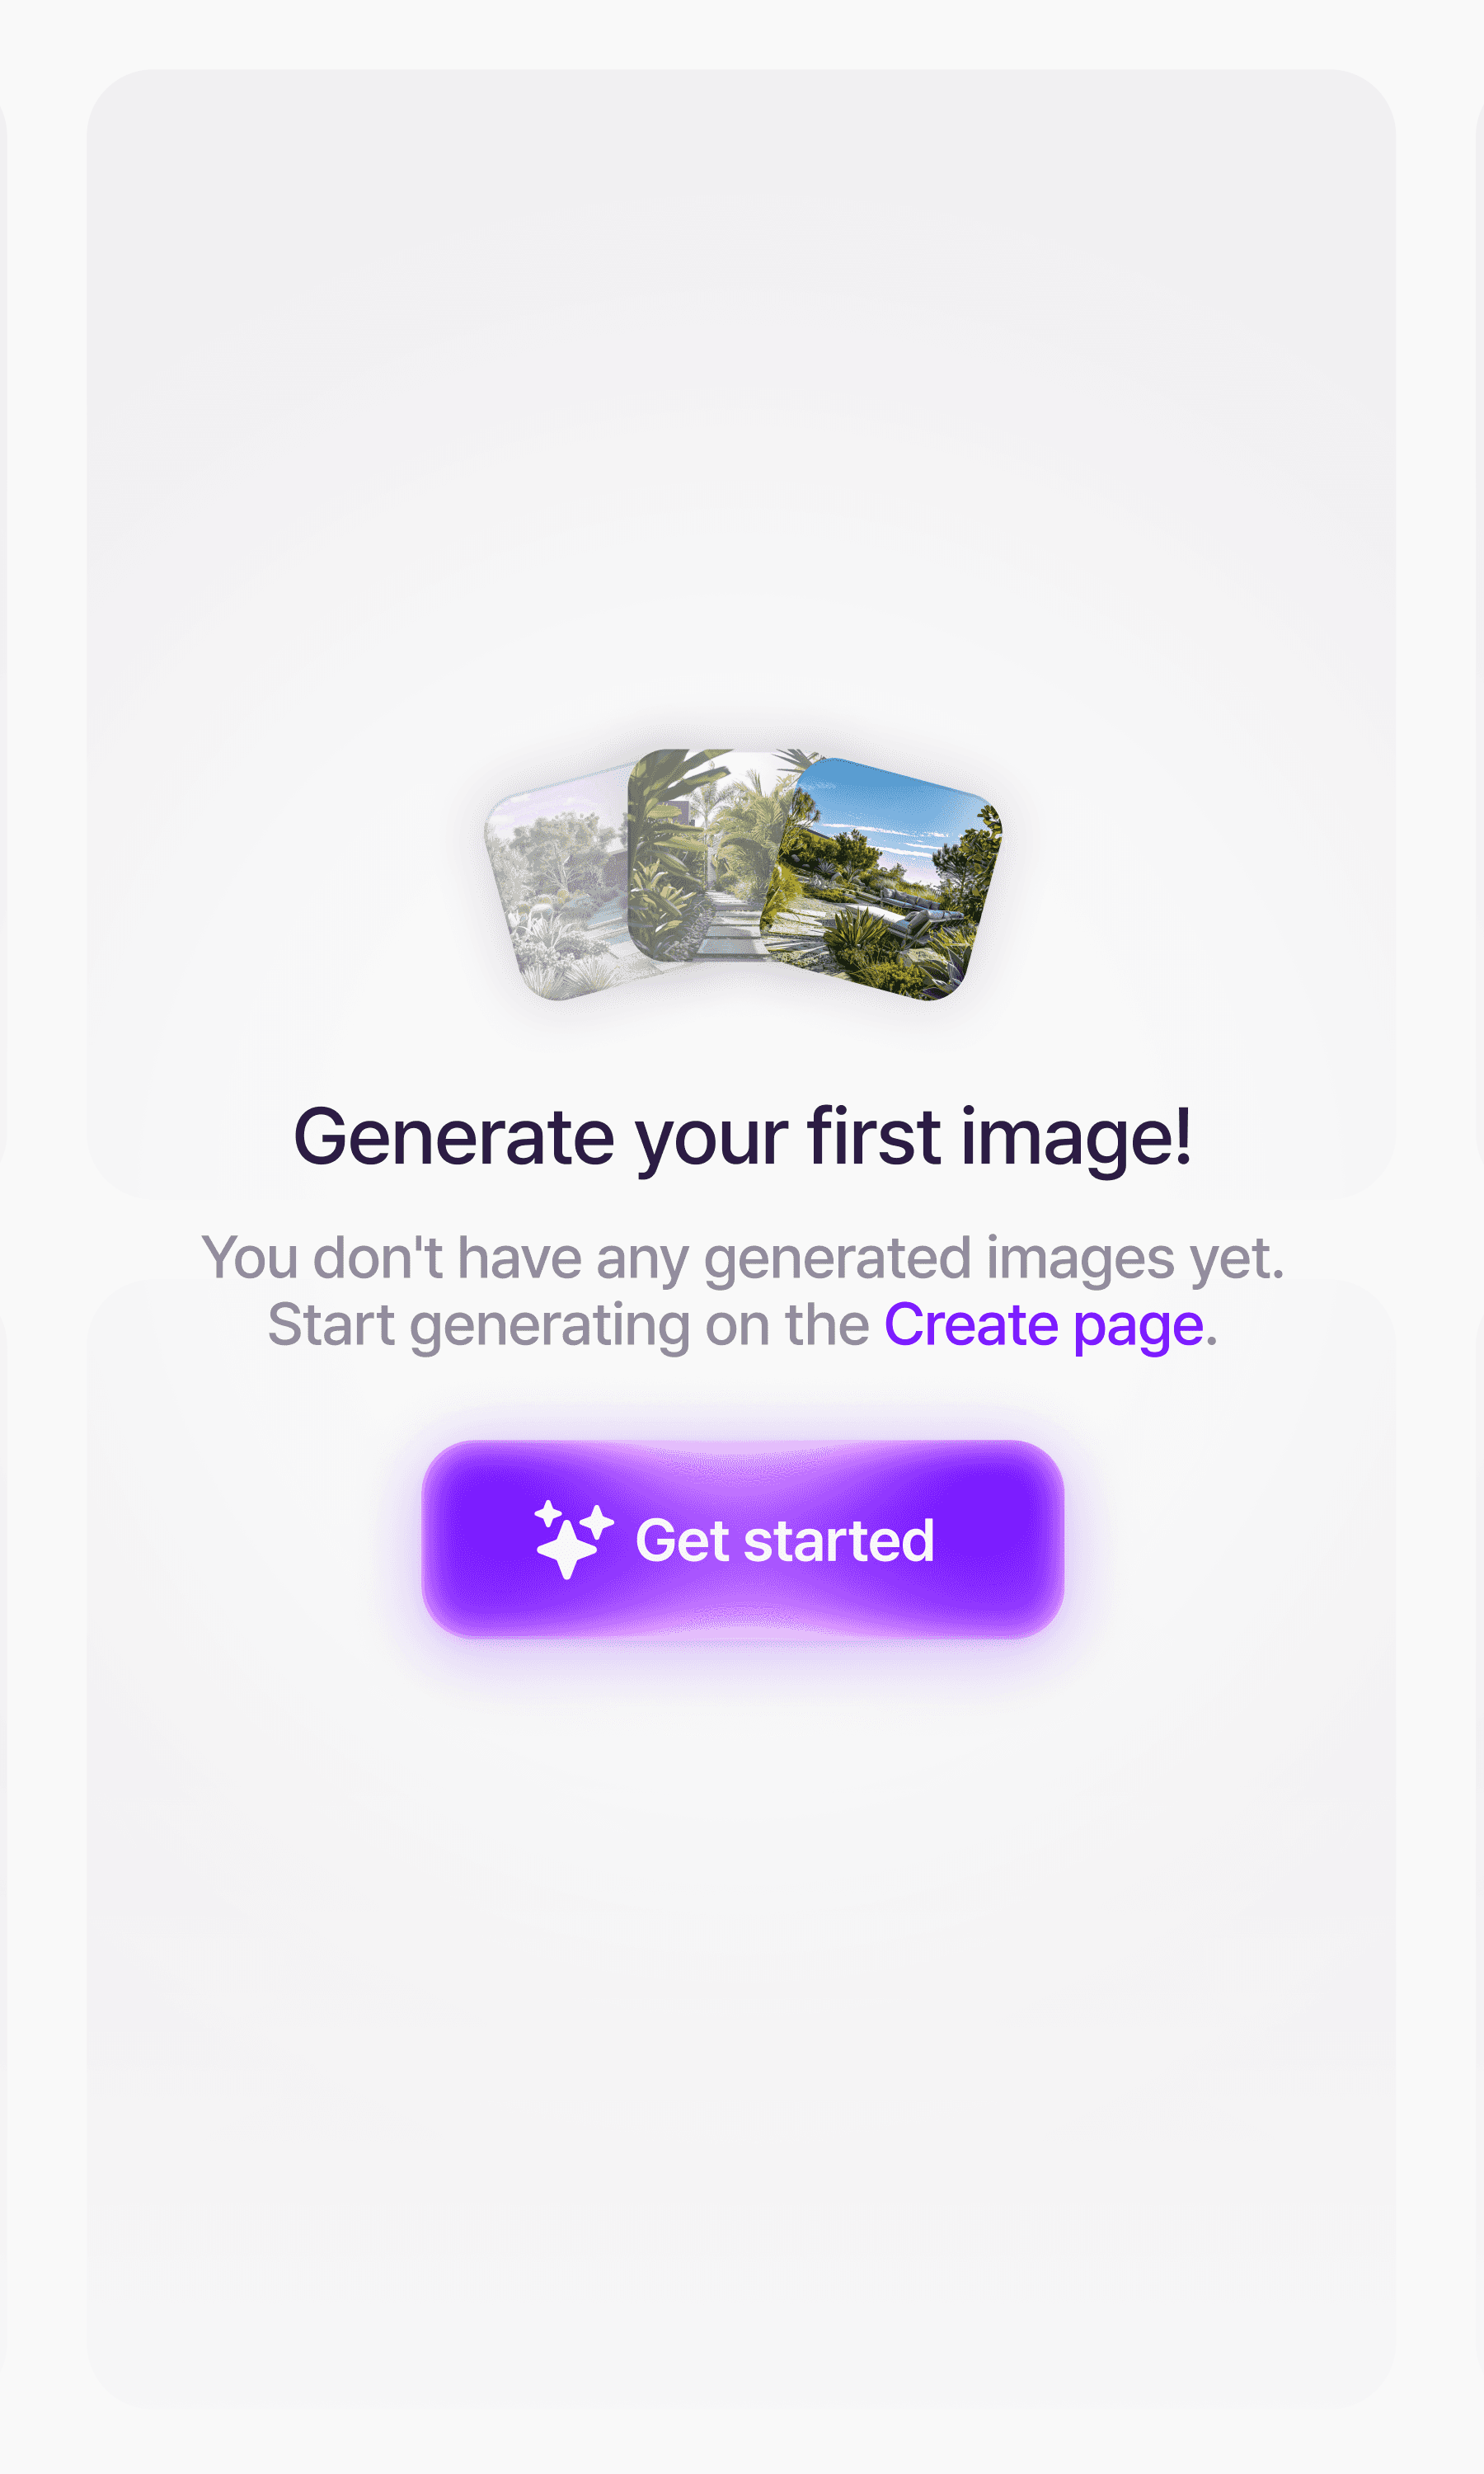Click the "Generate your first image!" heading
Image resolution: width=1484 pixels, height=2474 pixels.
click(x=742, y=1137)
